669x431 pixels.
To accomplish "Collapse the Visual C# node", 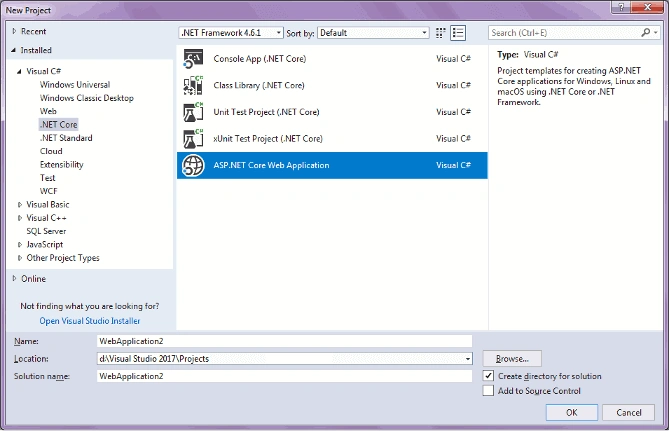I will pos(19,71).
